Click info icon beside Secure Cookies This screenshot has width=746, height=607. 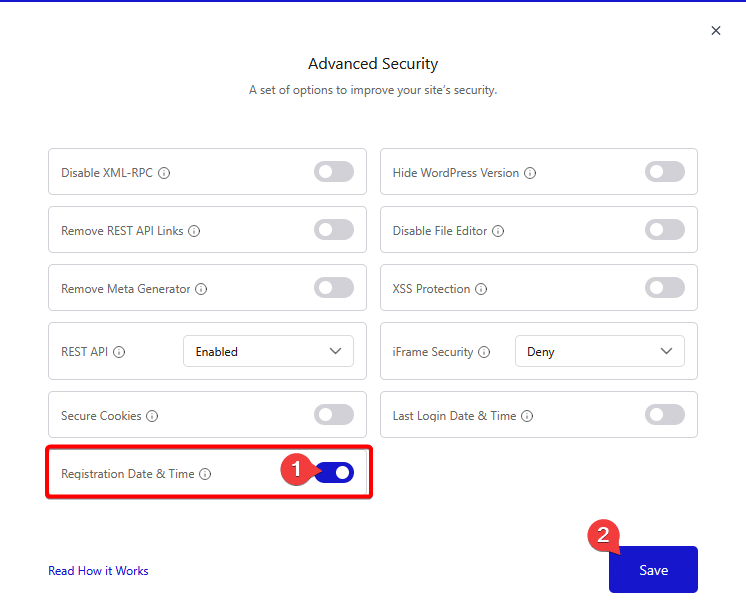coord(152,416)
